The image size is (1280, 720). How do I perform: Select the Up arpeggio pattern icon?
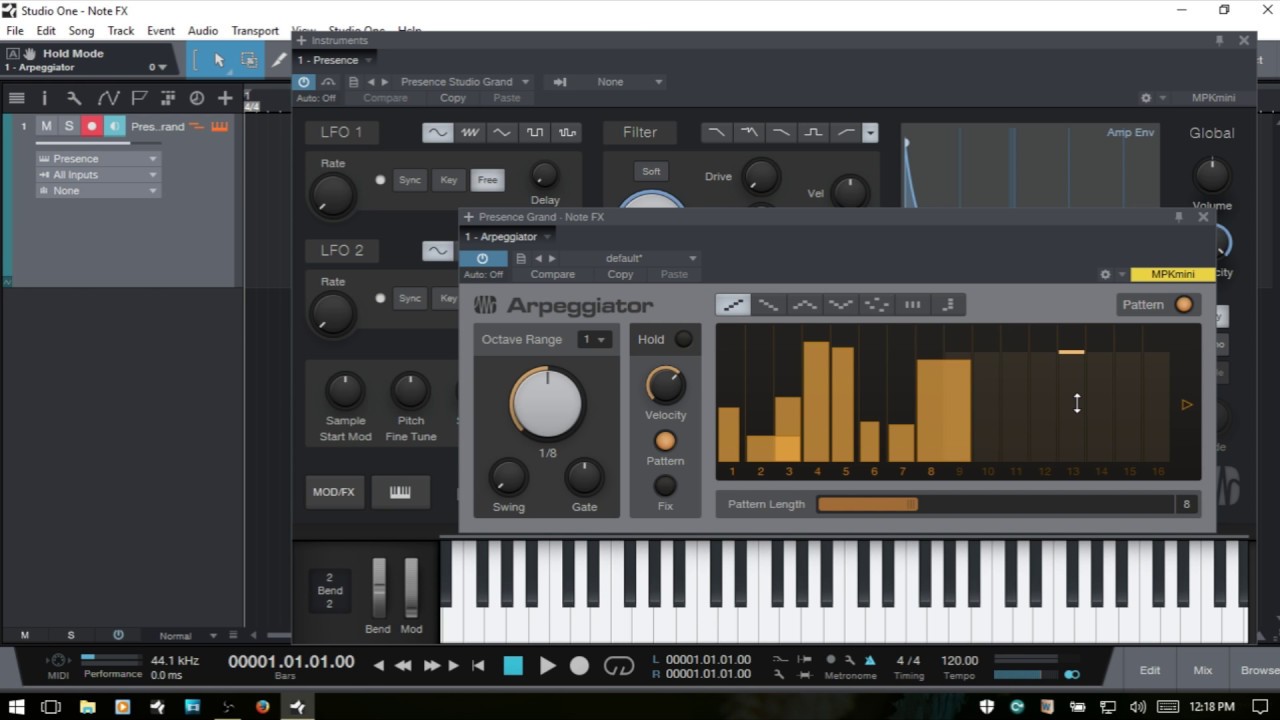tap(733, 305)
